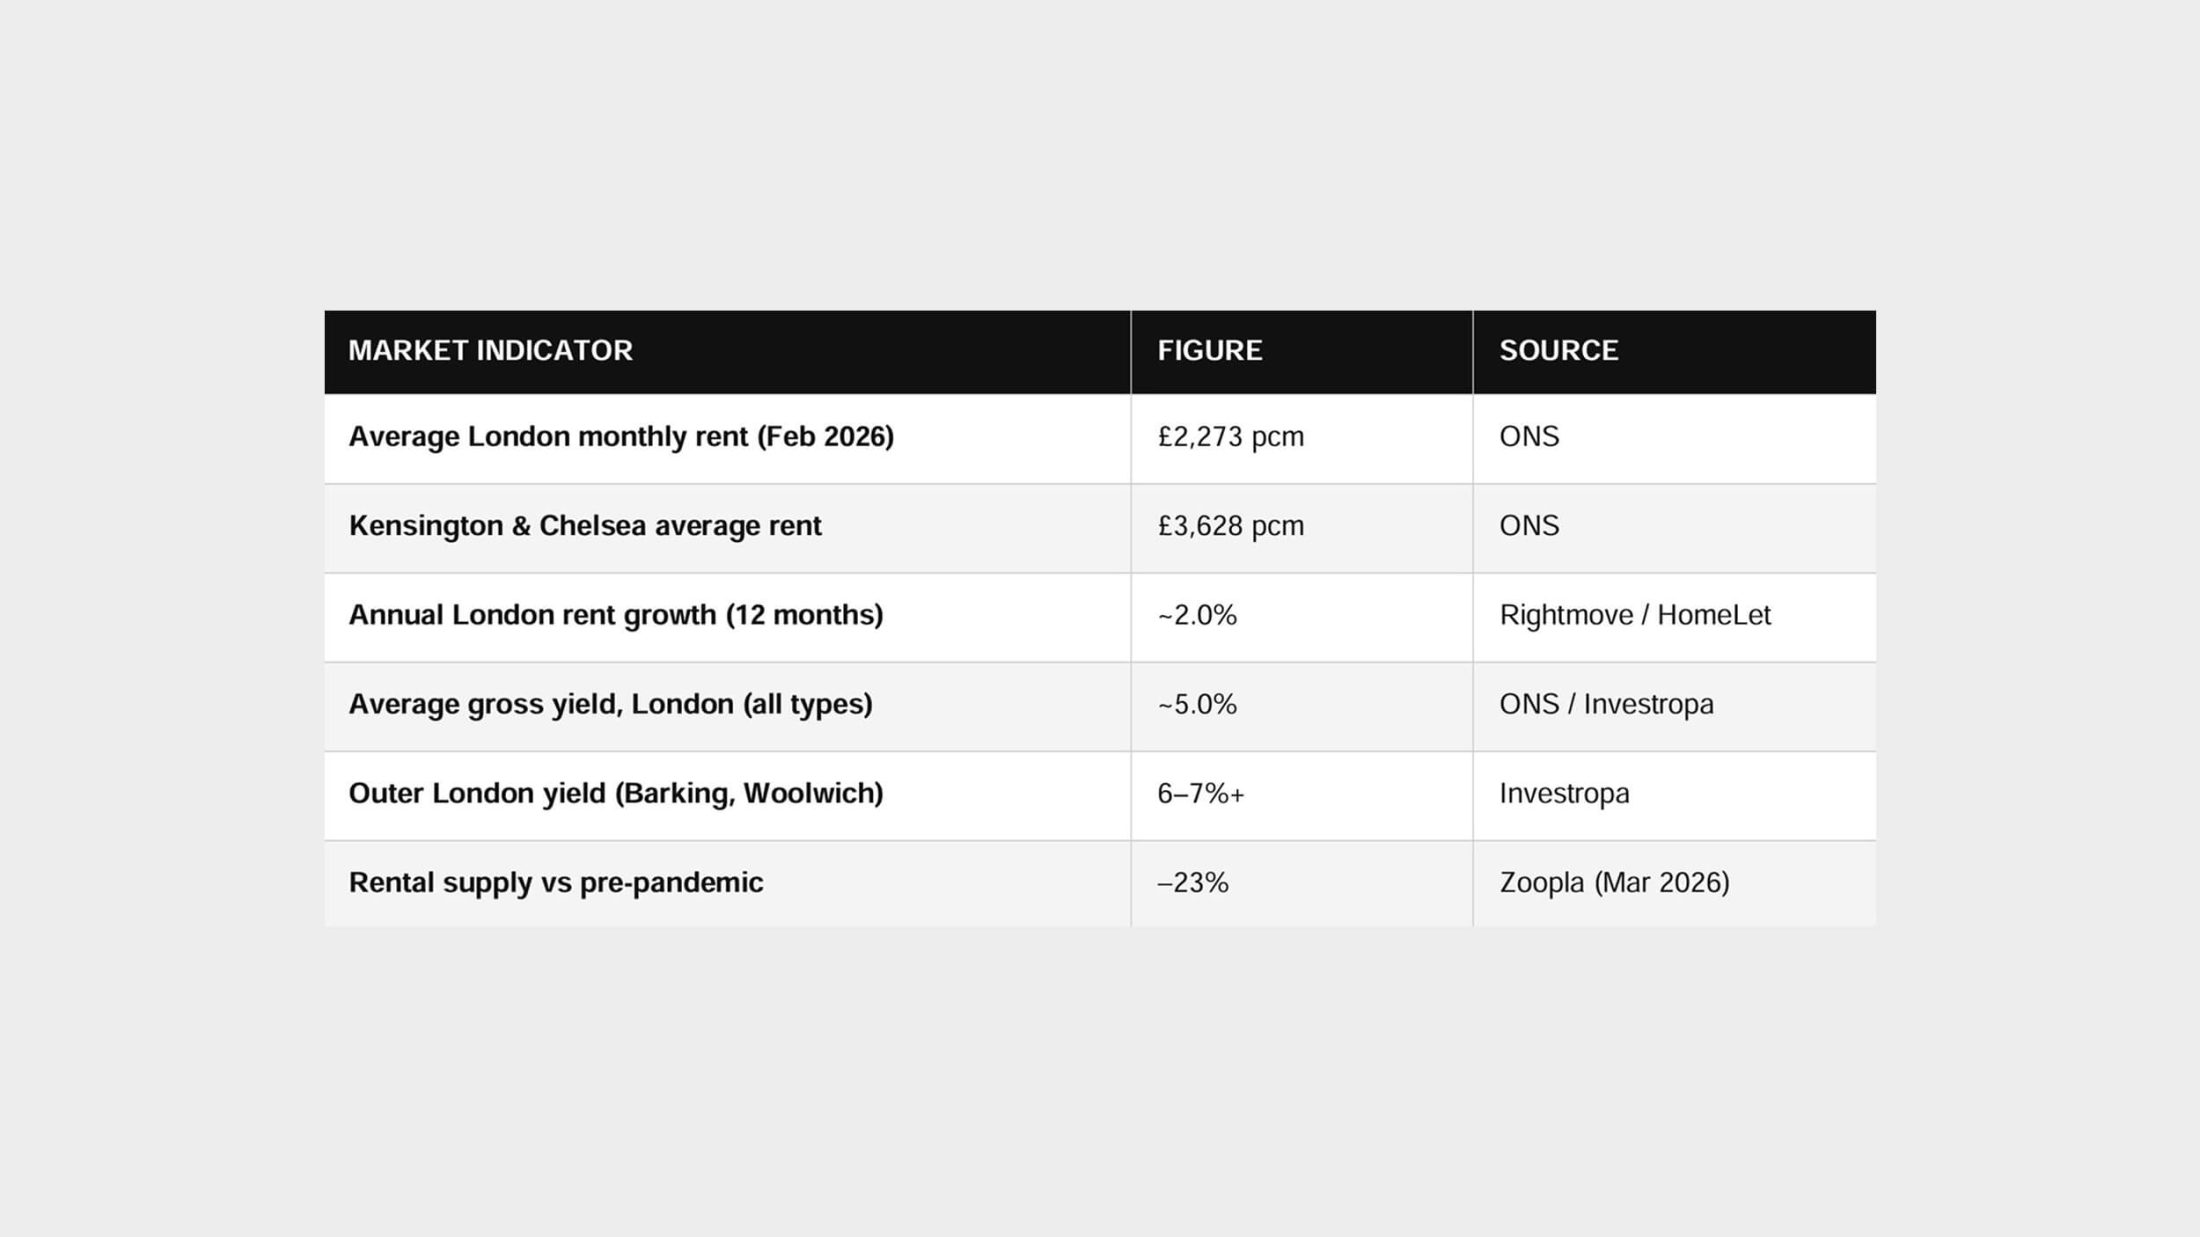The image size is (2200, 1237).
Task: Select Average London monthly rent row label
Action: point(621,437)
